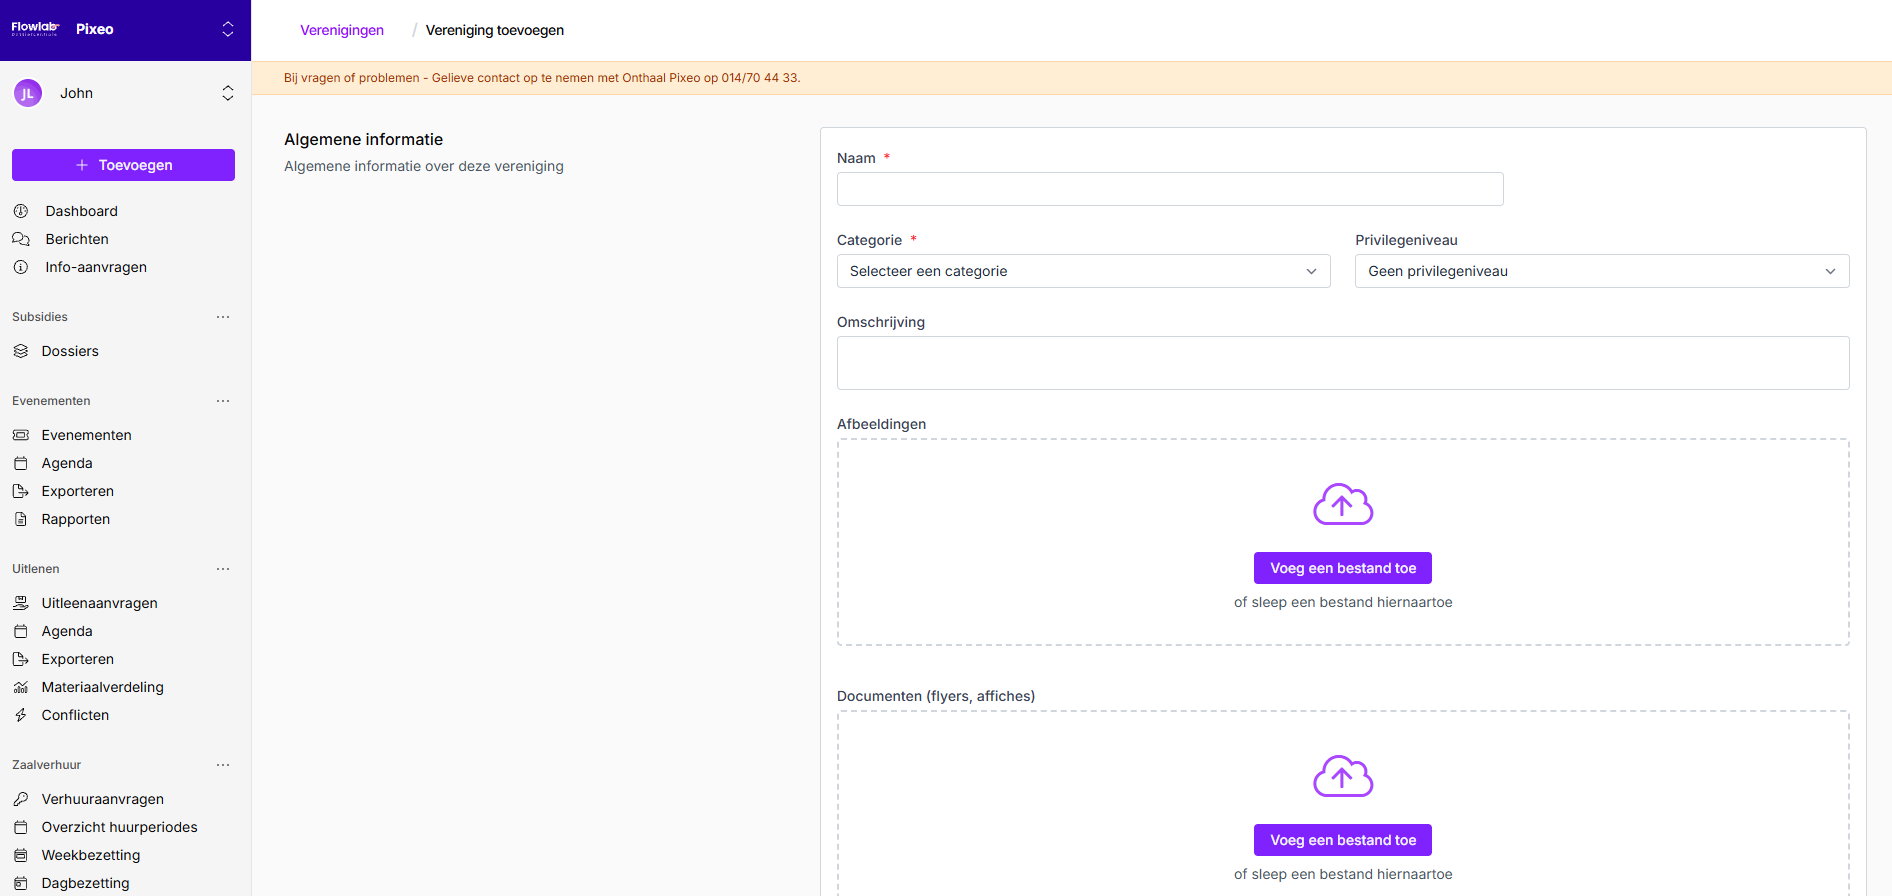Click the Verhuuraanvragen key icon
The height and width of the screenshot is (896, 1892).
[21, 799]
